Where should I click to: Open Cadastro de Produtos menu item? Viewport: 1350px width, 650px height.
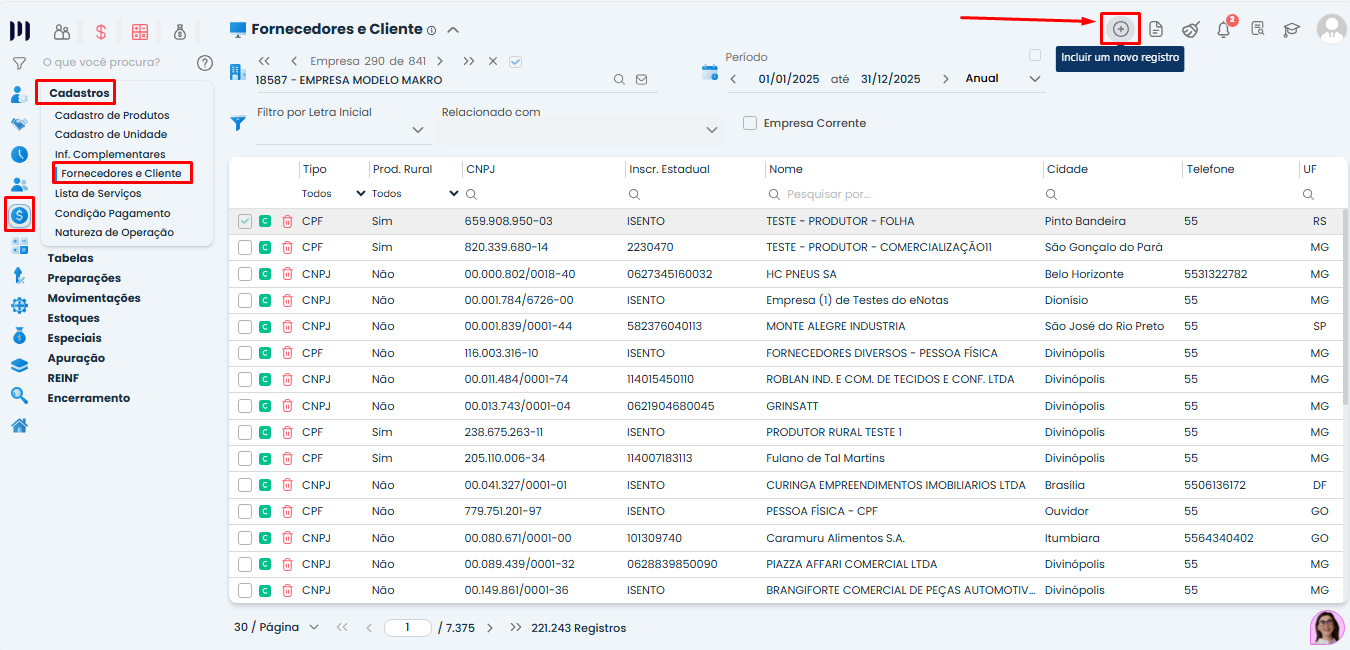112,115
